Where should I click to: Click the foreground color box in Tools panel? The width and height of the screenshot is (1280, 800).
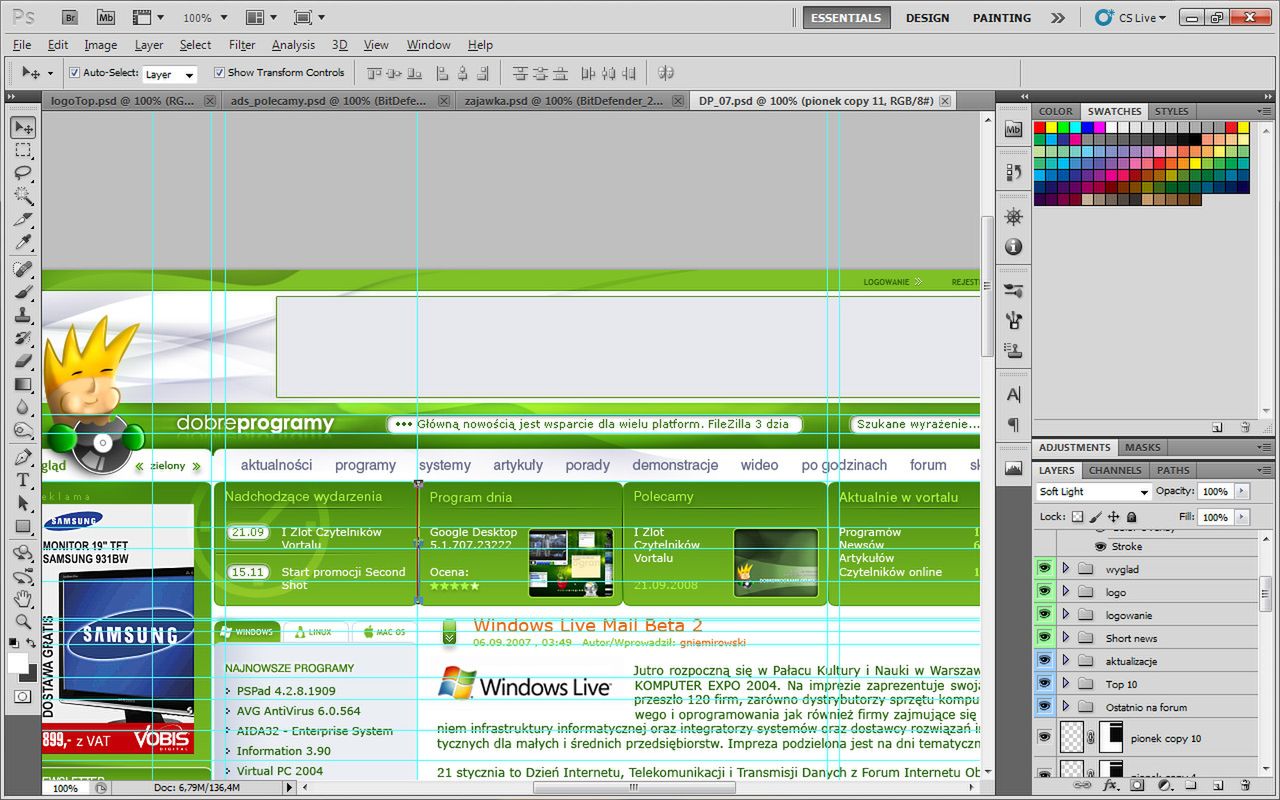click(x=18, y=663)
